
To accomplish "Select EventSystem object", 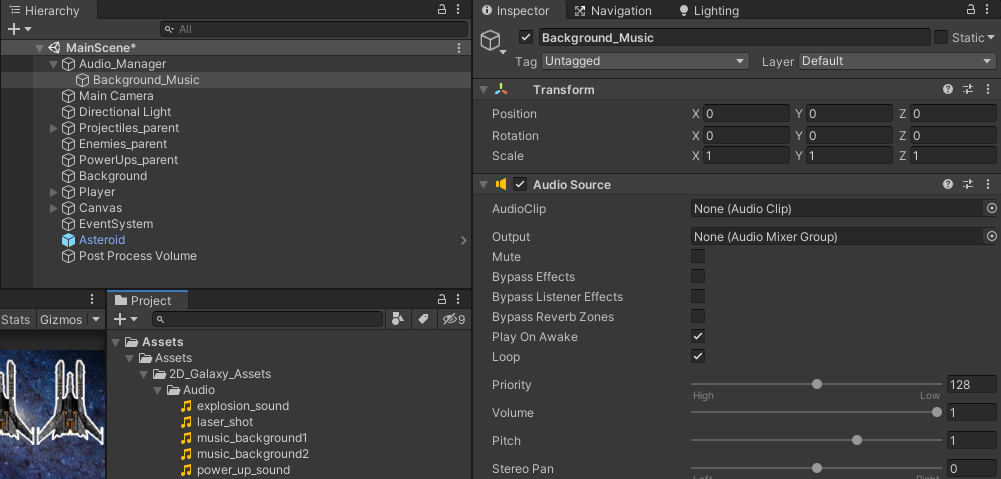I will (x=116, y=224).
